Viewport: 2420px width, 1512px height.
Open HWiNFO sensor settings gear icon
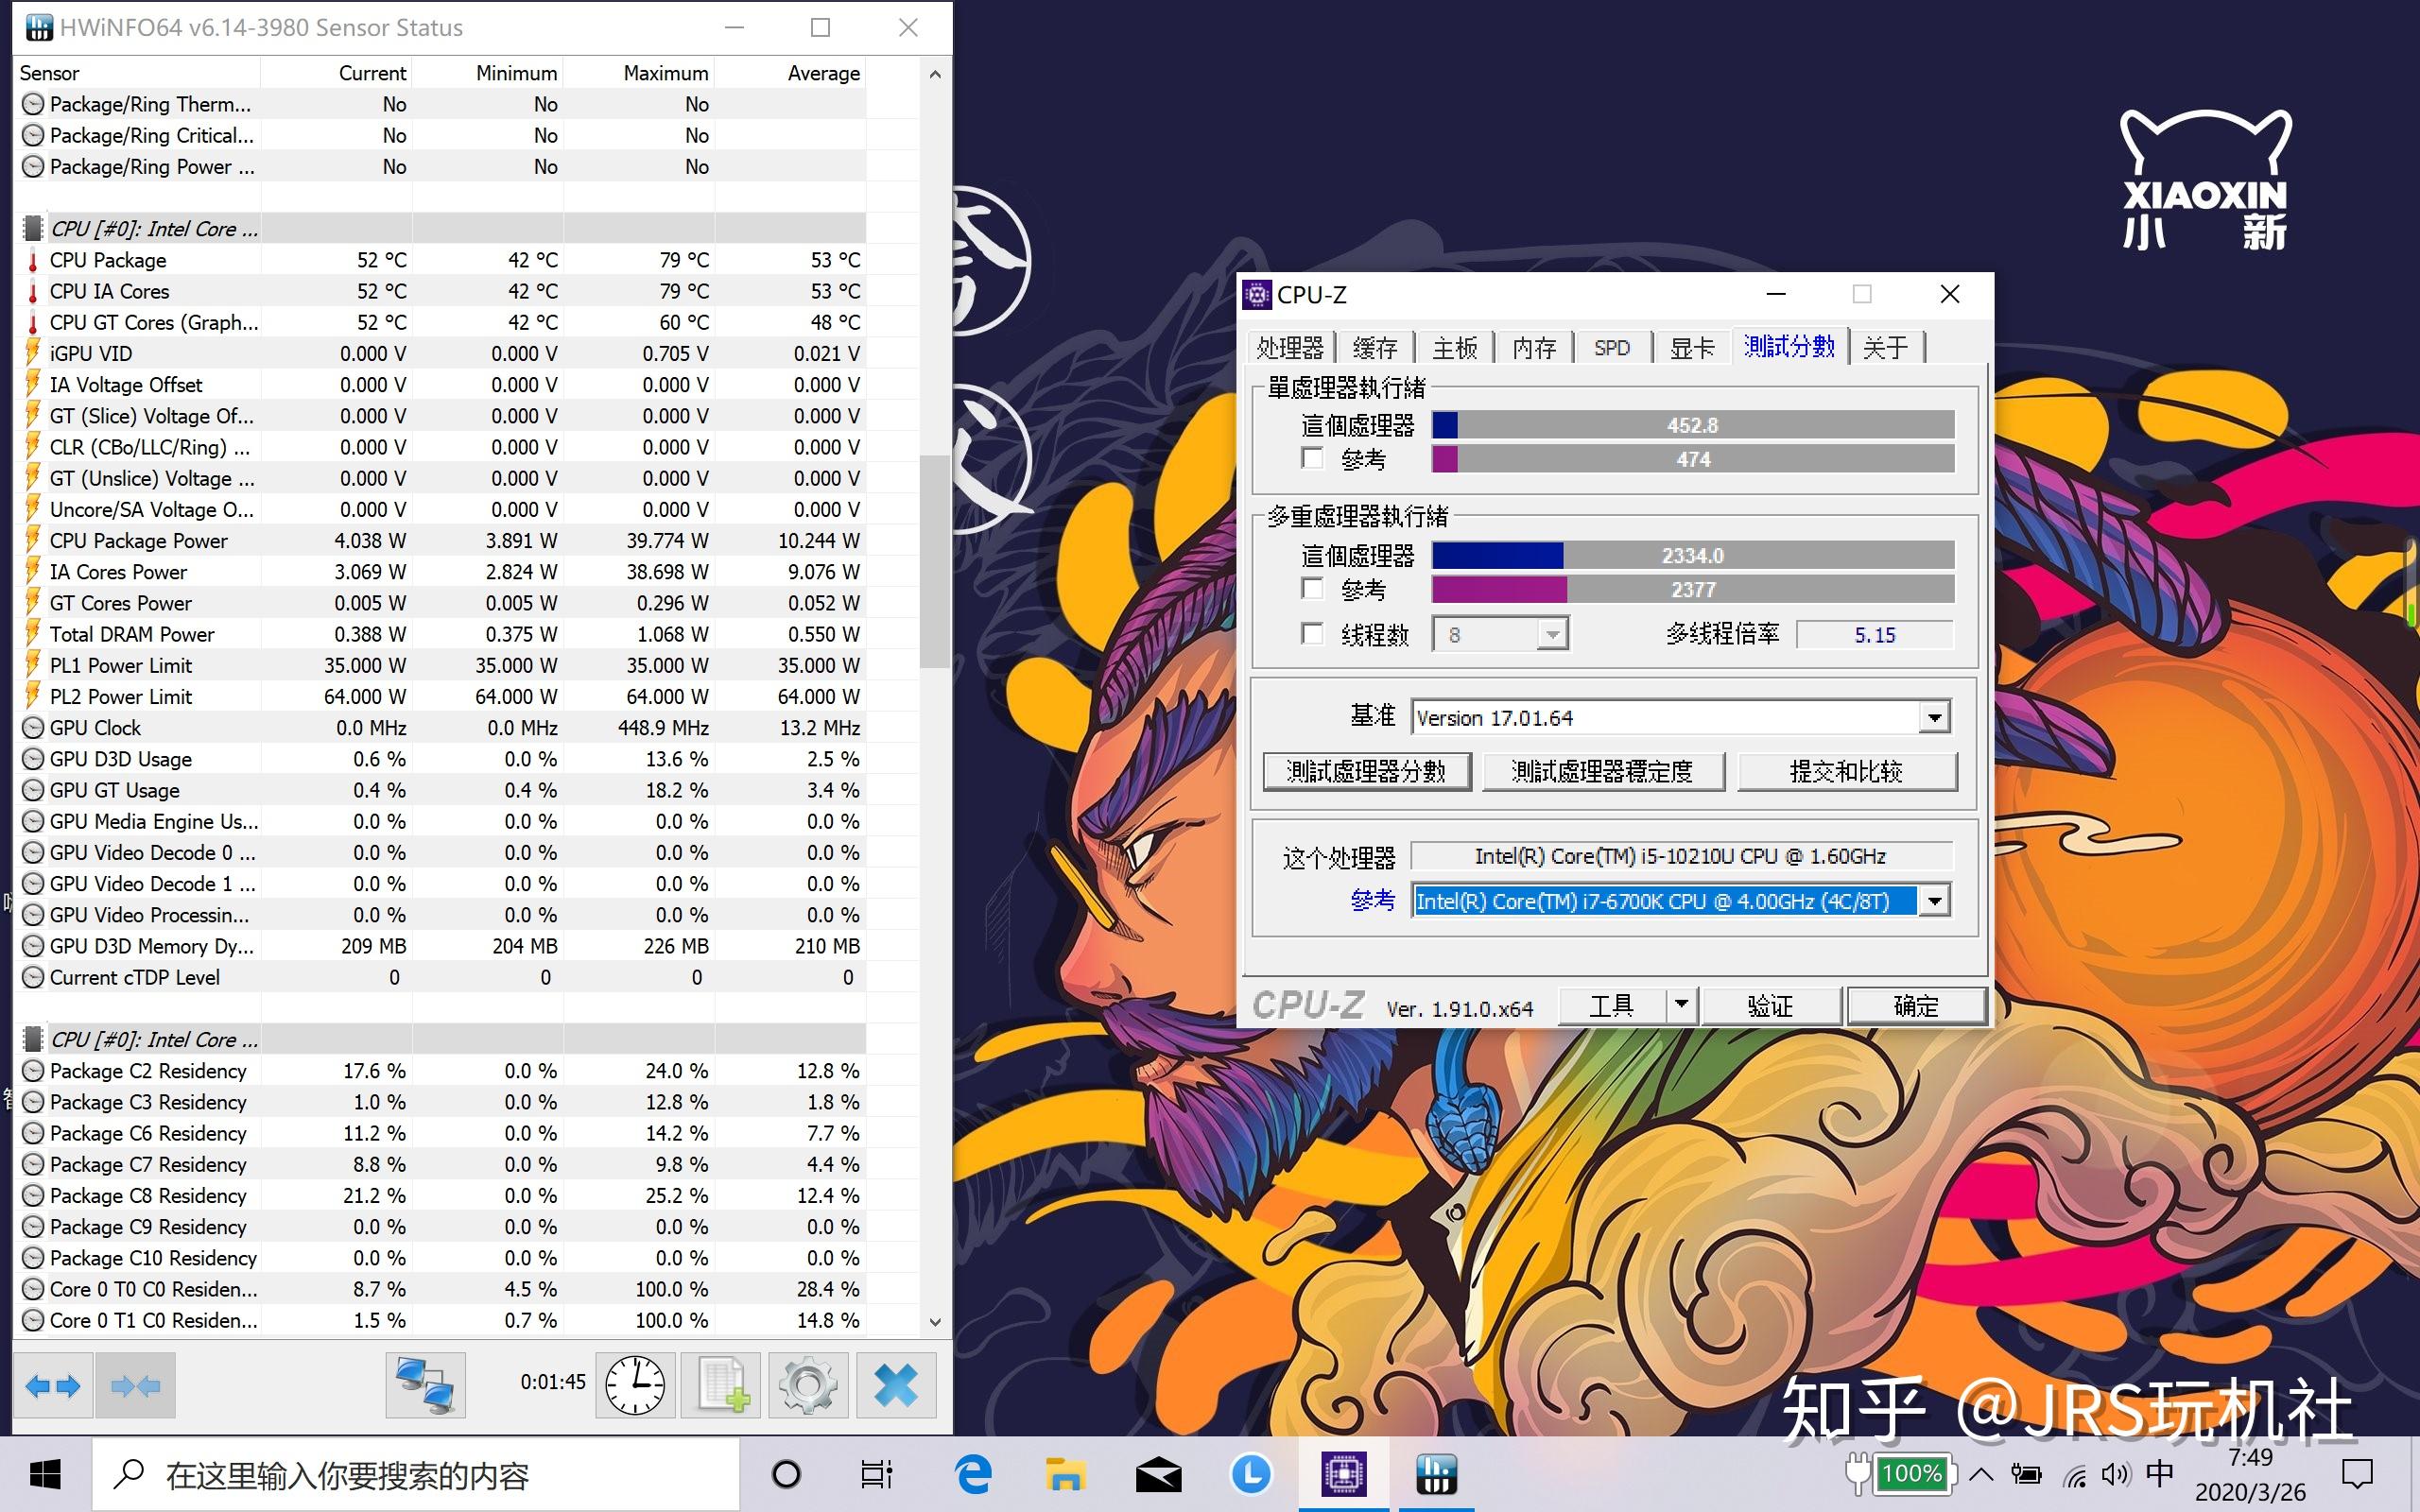click(x=808, y=1386)
